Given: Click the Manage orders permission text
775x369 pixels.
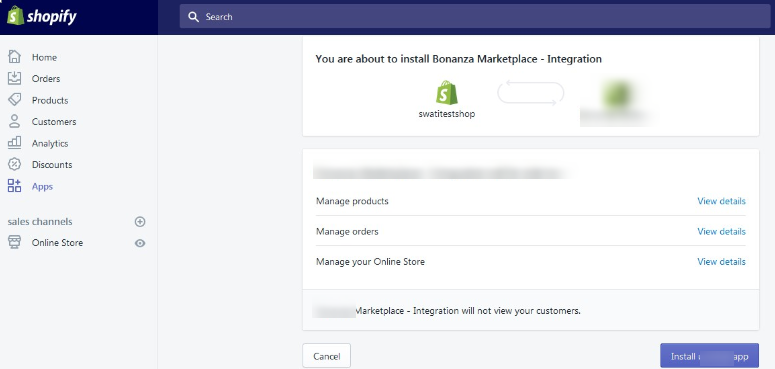Looking at the screenshot, I should pos(347,231).
